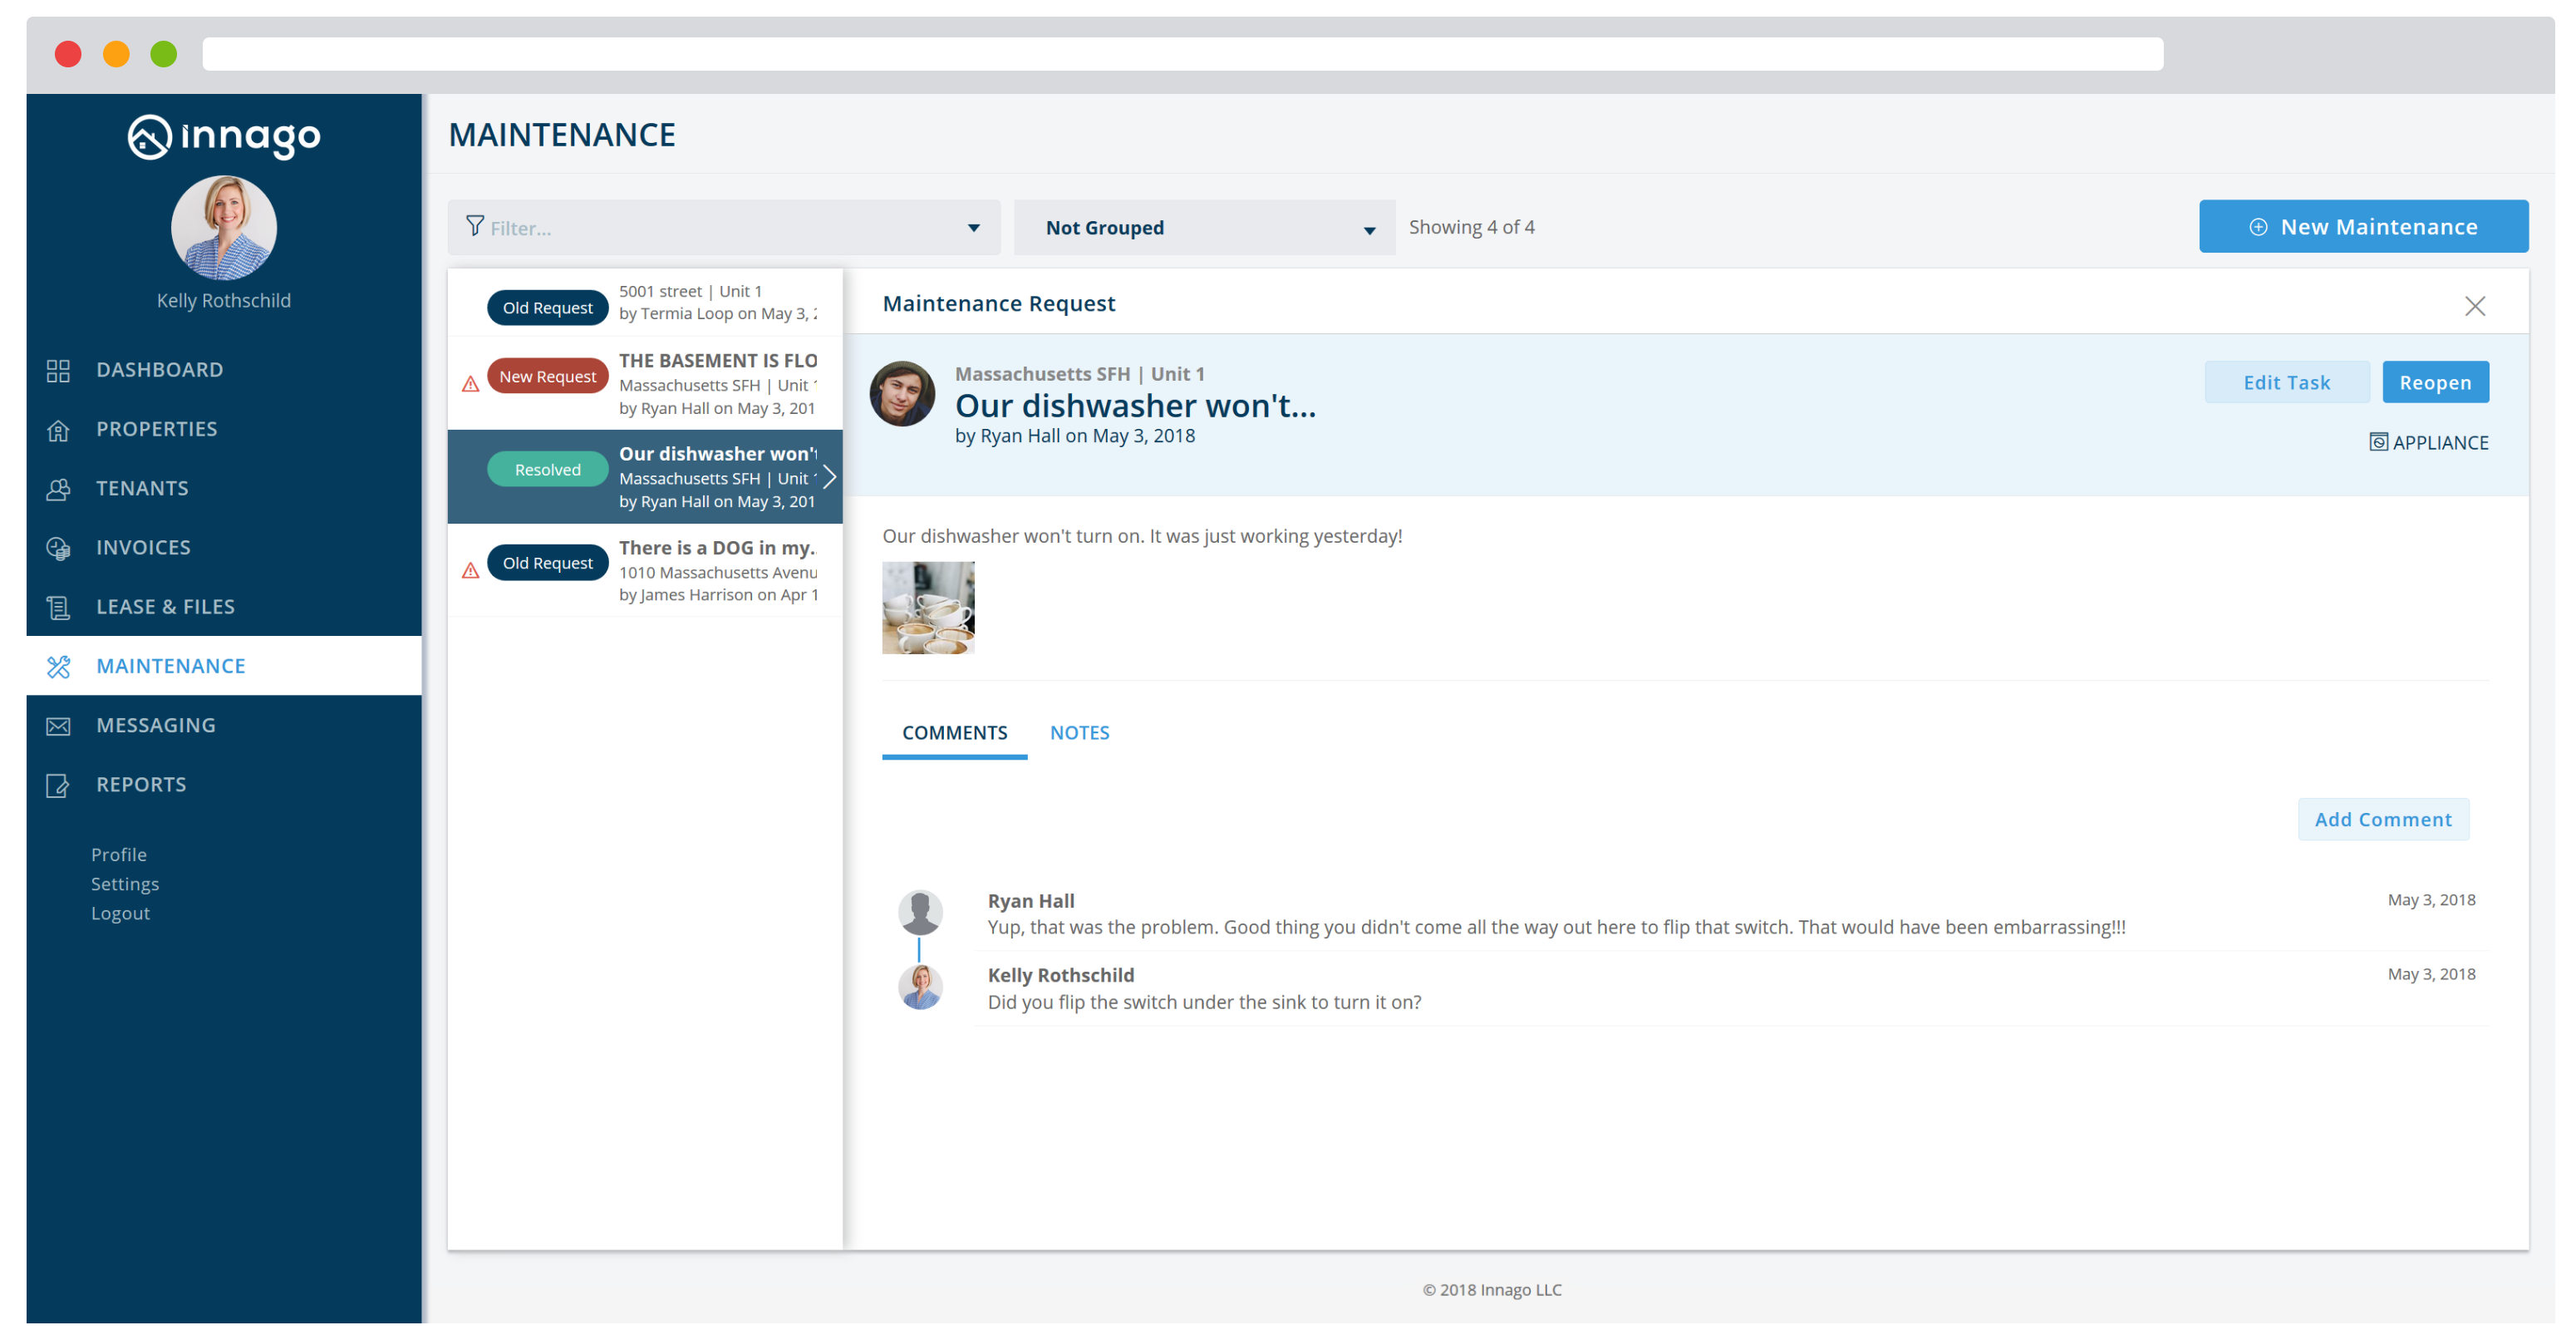Click the Dashboard grid icon
2576x1330 pixels.
tap(58, 371)
